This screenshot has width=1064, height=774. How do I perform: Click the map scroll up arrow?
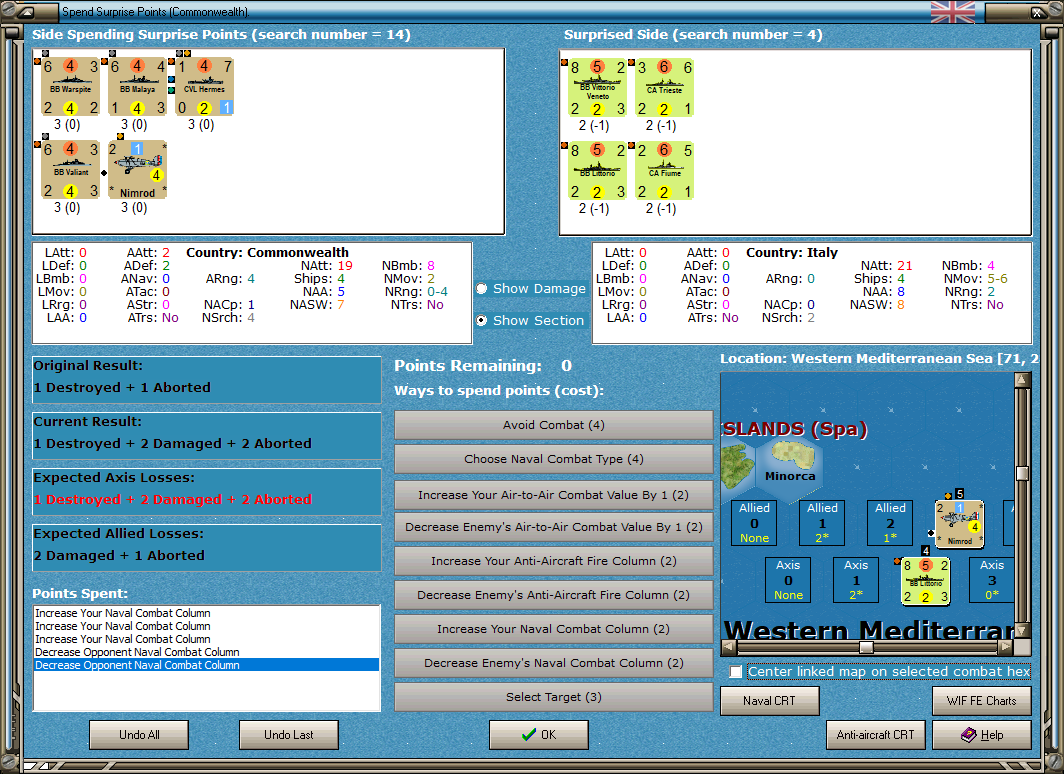[1022, 380]
